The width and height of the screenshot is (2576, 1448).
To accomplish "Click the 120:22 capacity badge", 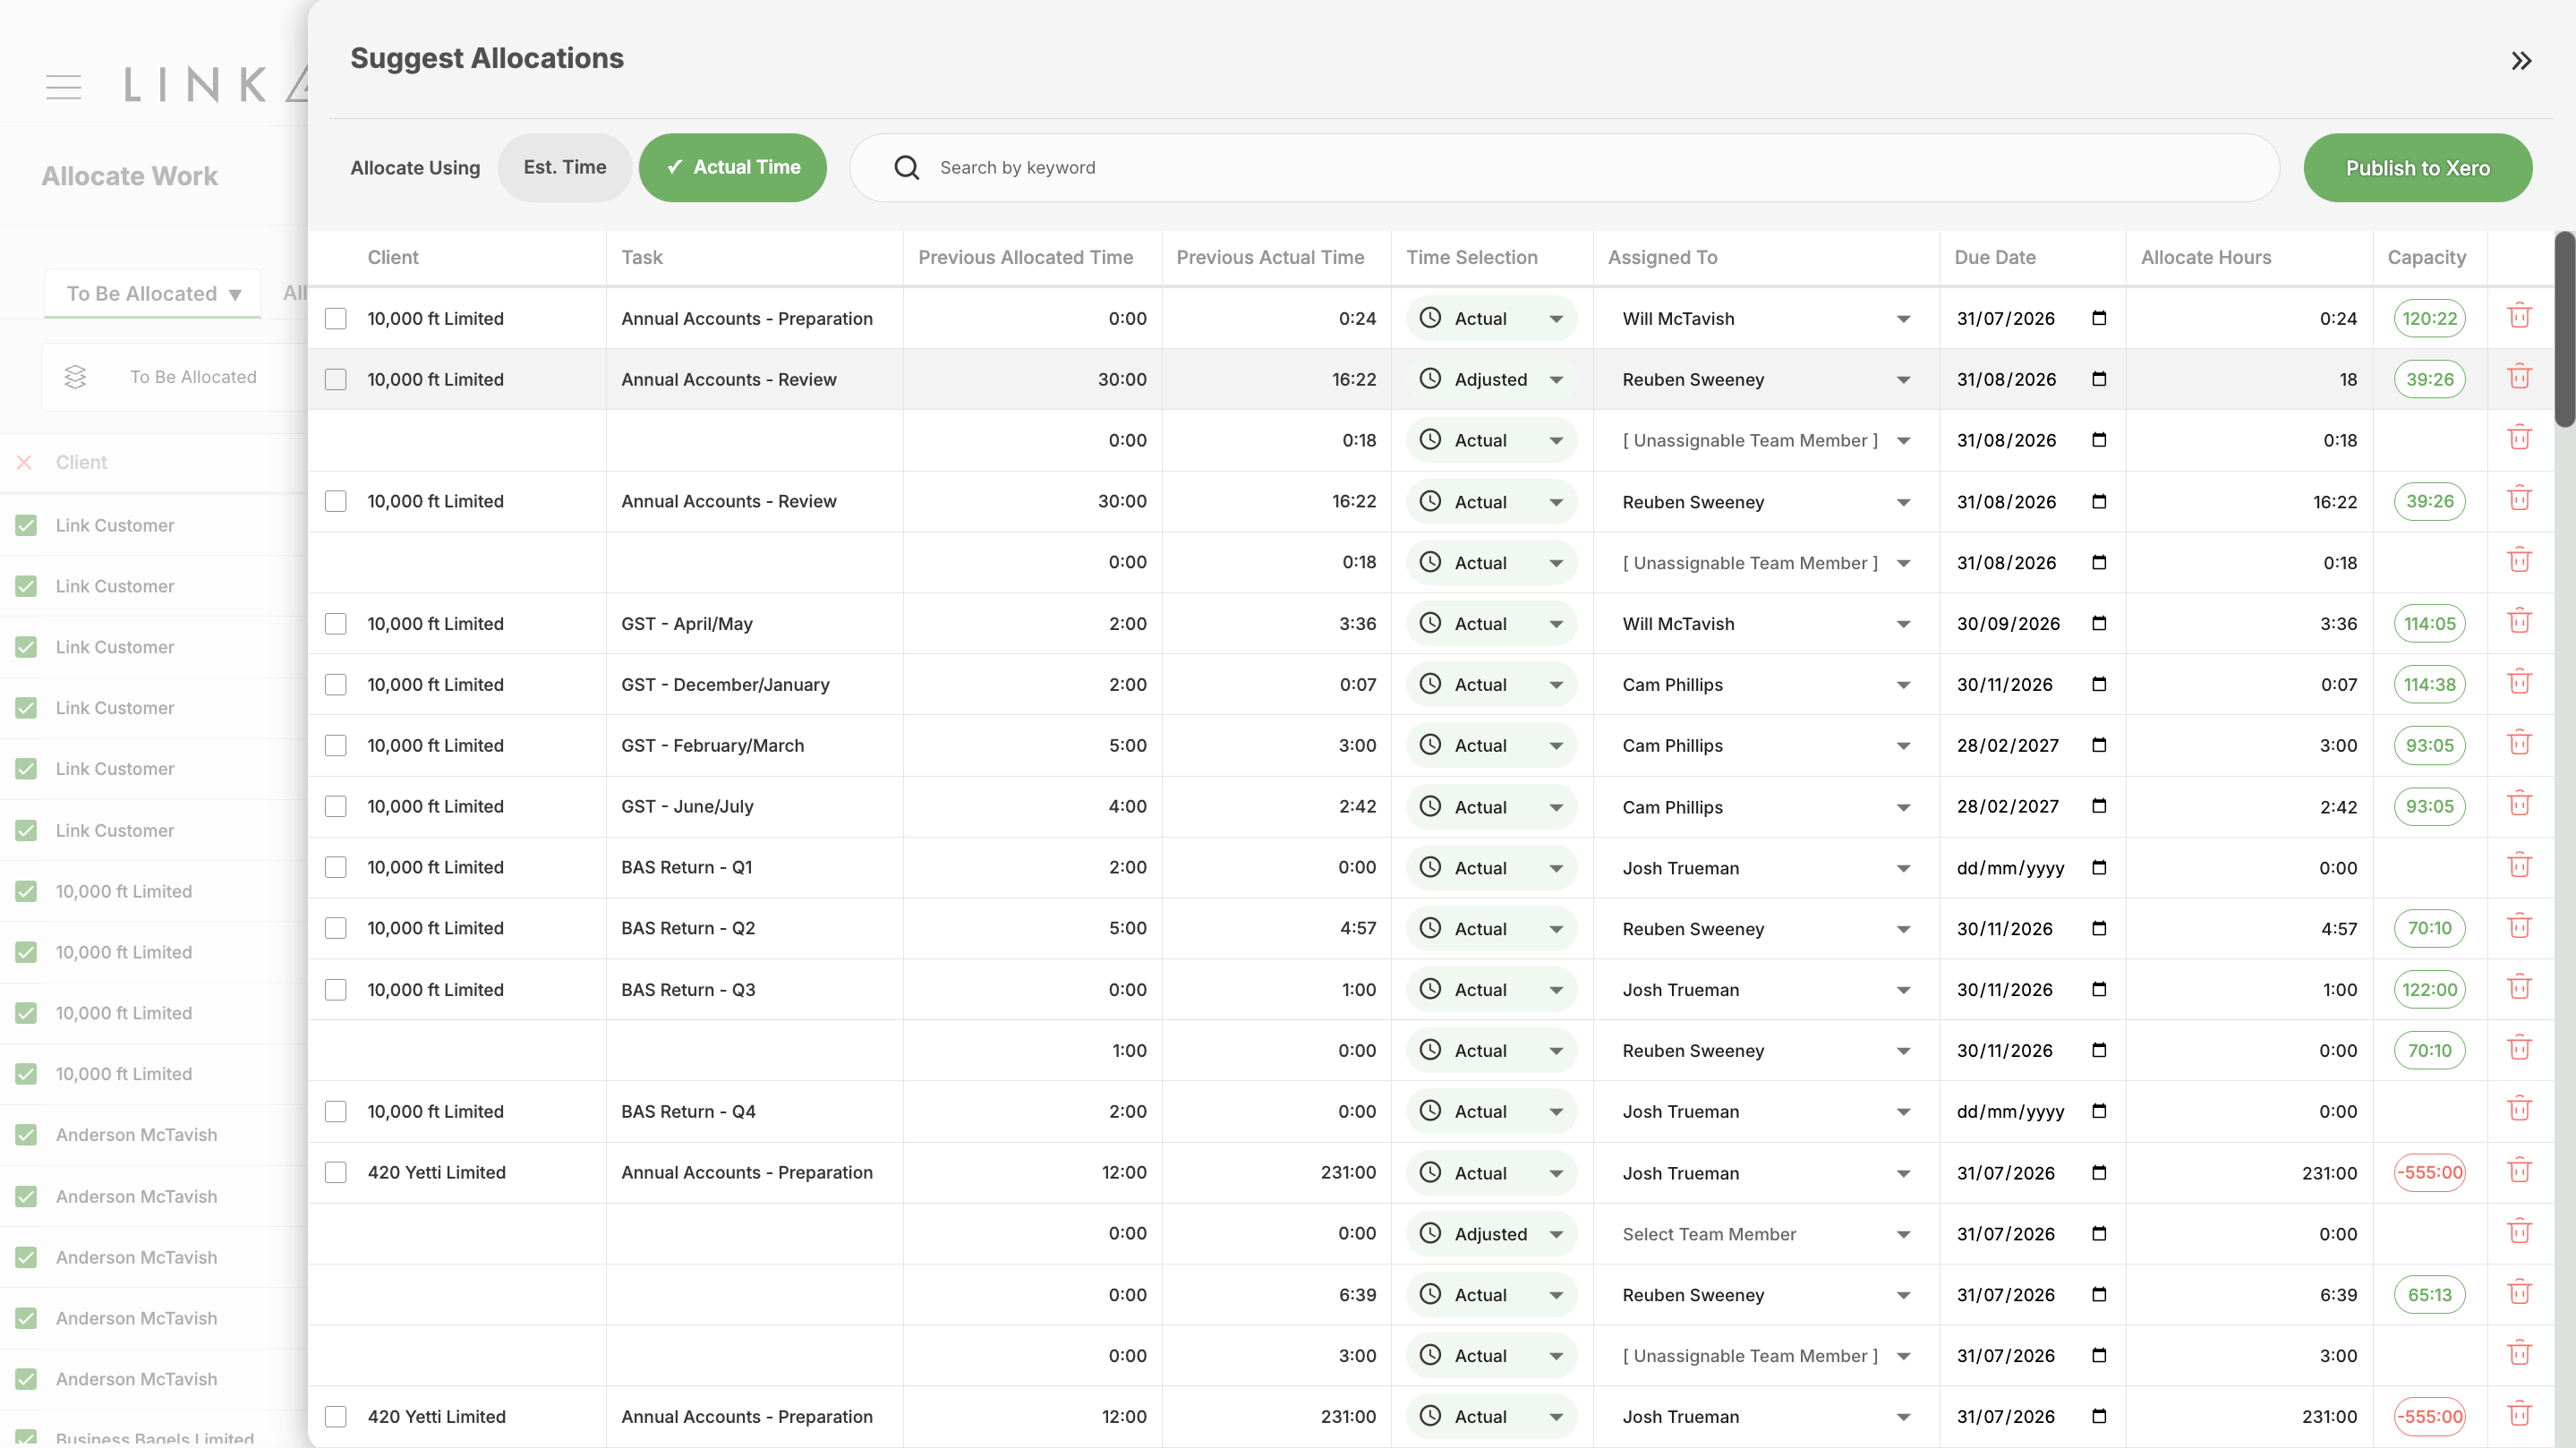I will (2429, 318).
